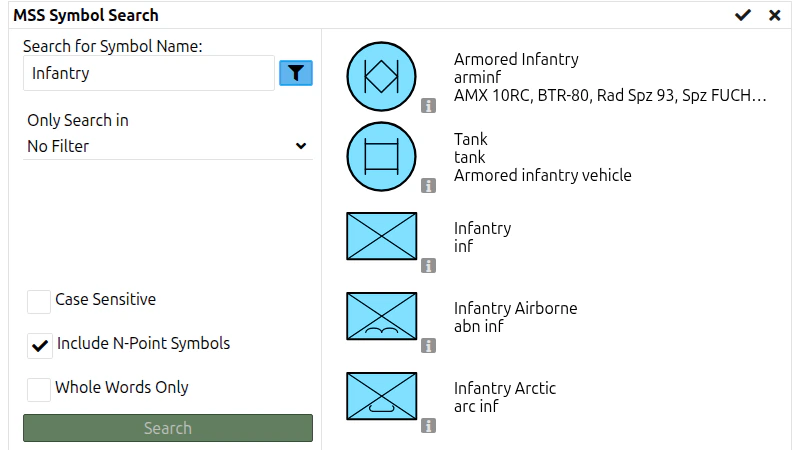Select the Infantry Airborne symbol
The width and height of the screenshot is (800, 450).
[x=382, y=316]
